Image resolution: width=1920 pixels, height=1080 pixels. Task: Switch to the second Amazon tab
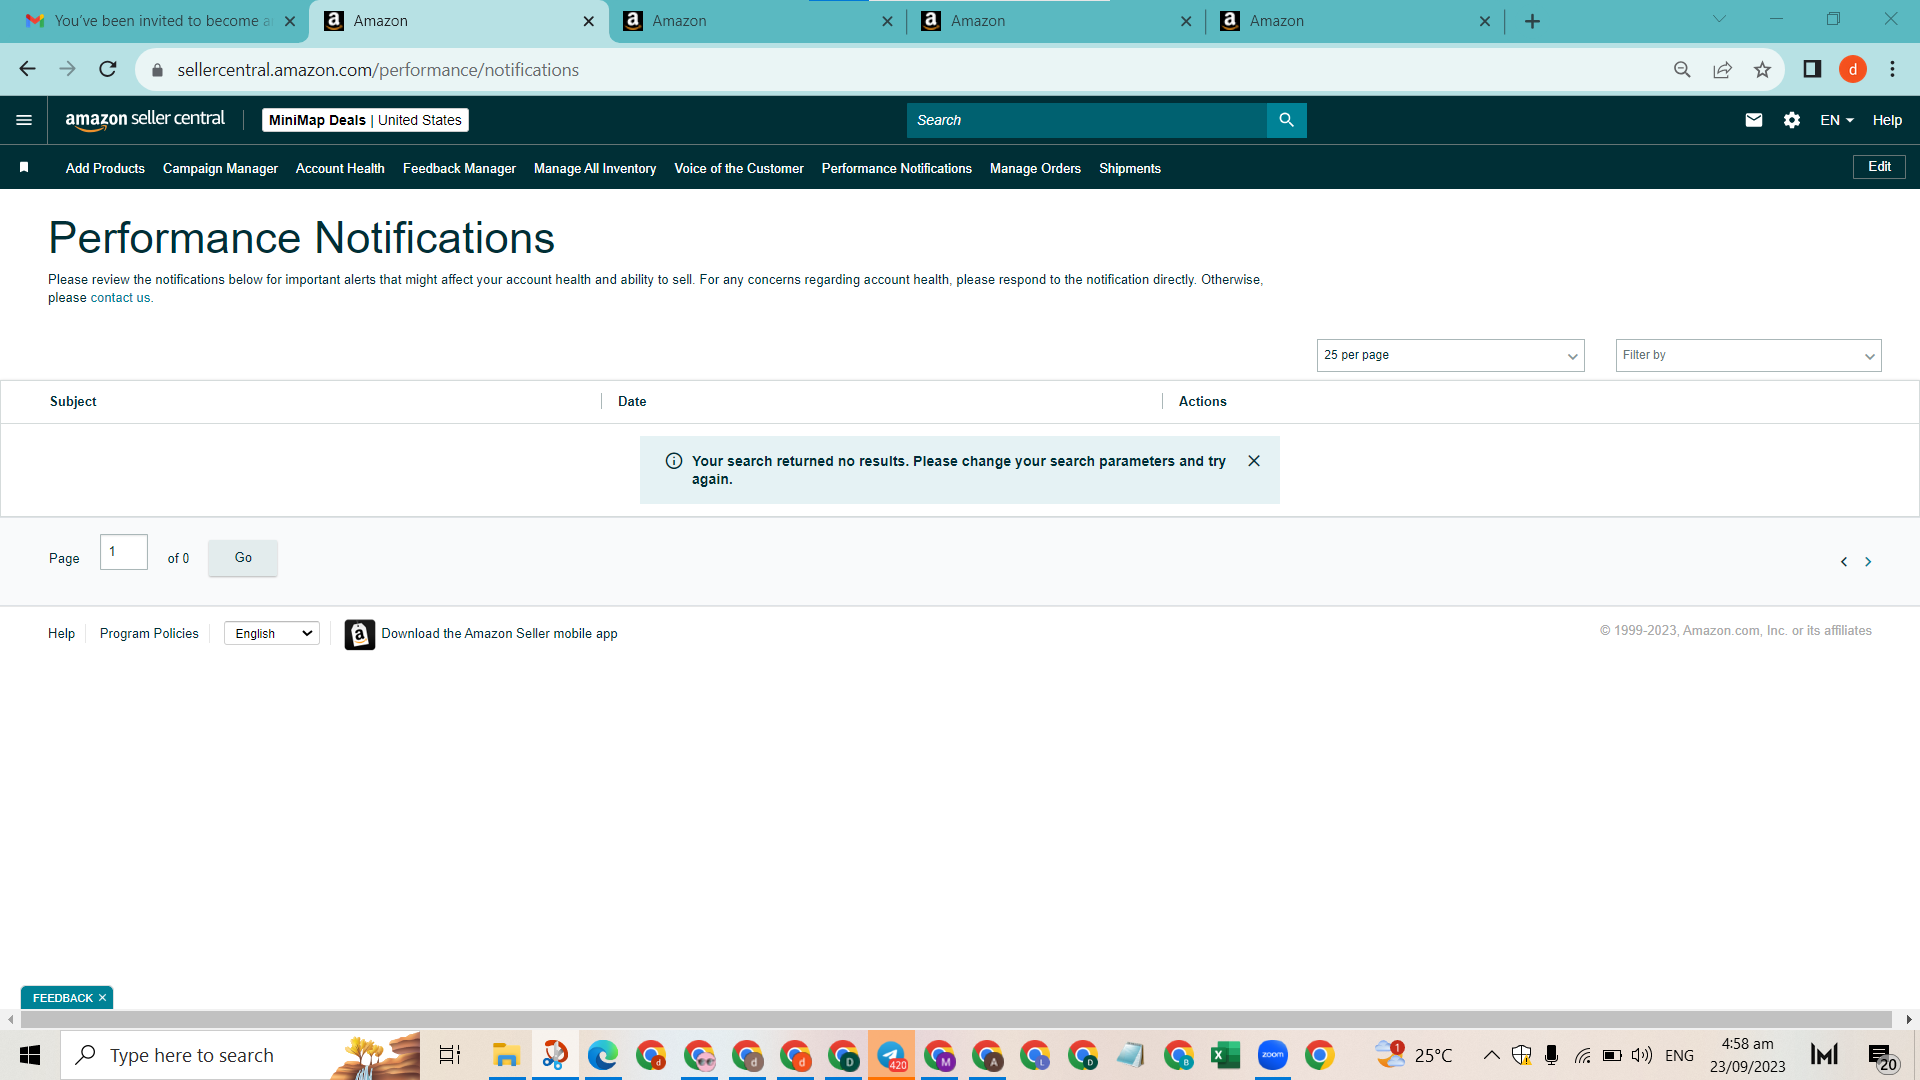(757, 21)
